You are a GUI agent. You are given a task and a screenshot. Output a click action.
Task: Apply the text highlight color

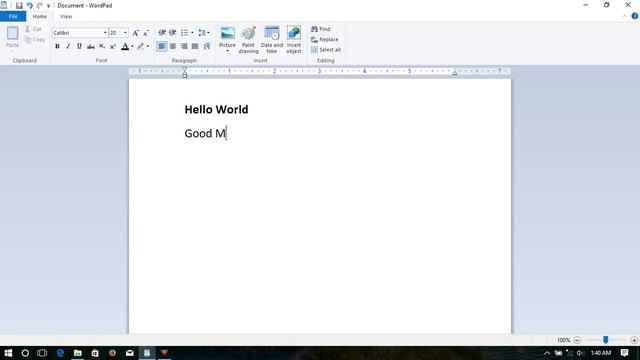[141, 46]
